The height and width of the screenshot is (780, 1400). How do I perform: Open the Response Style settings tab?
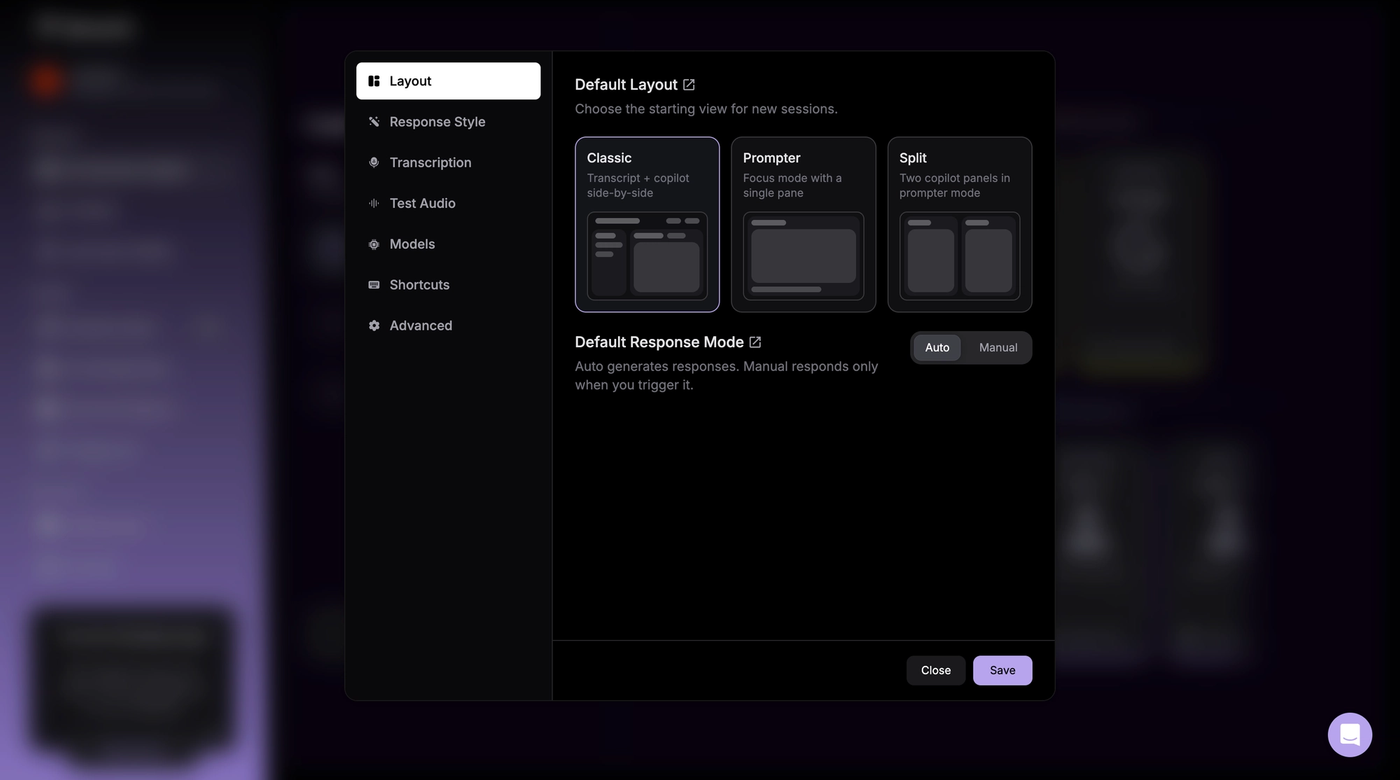(448, 122)
